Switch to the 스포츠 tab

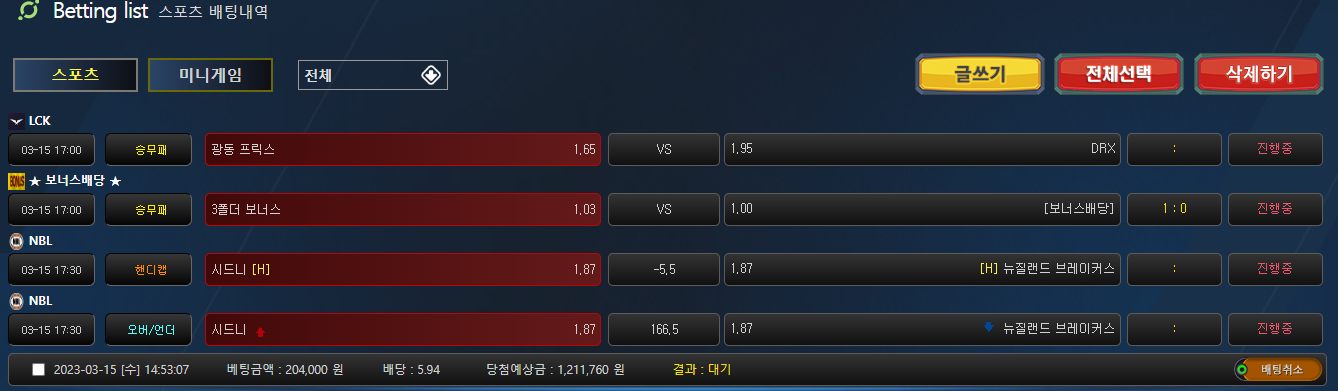(x=75, y=75)
